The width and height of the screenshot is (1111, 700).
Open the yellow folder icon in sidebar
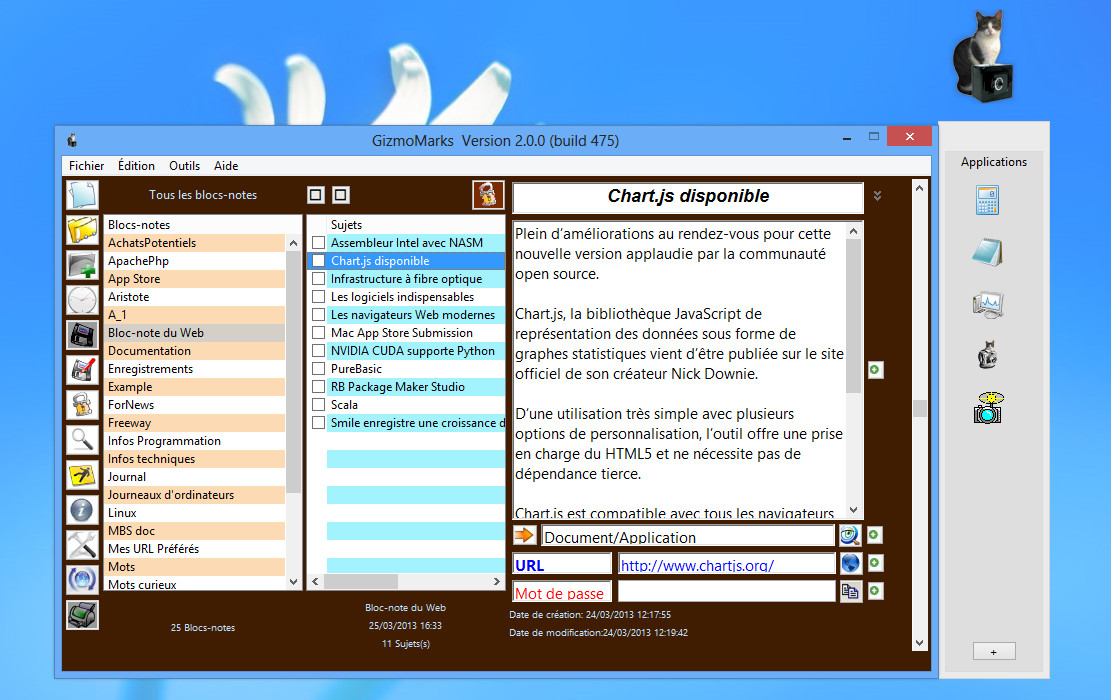82,230
